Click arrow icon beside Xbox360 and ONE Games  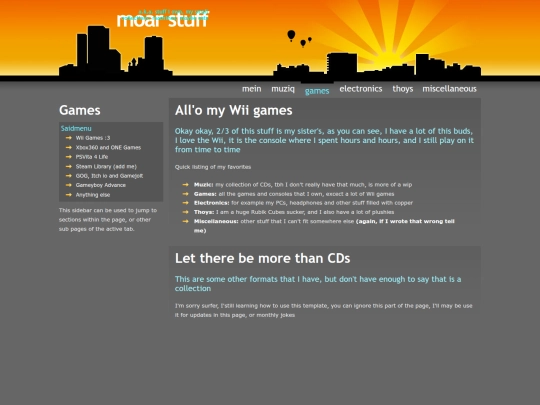pyautogui.click(x=69, y=147)
